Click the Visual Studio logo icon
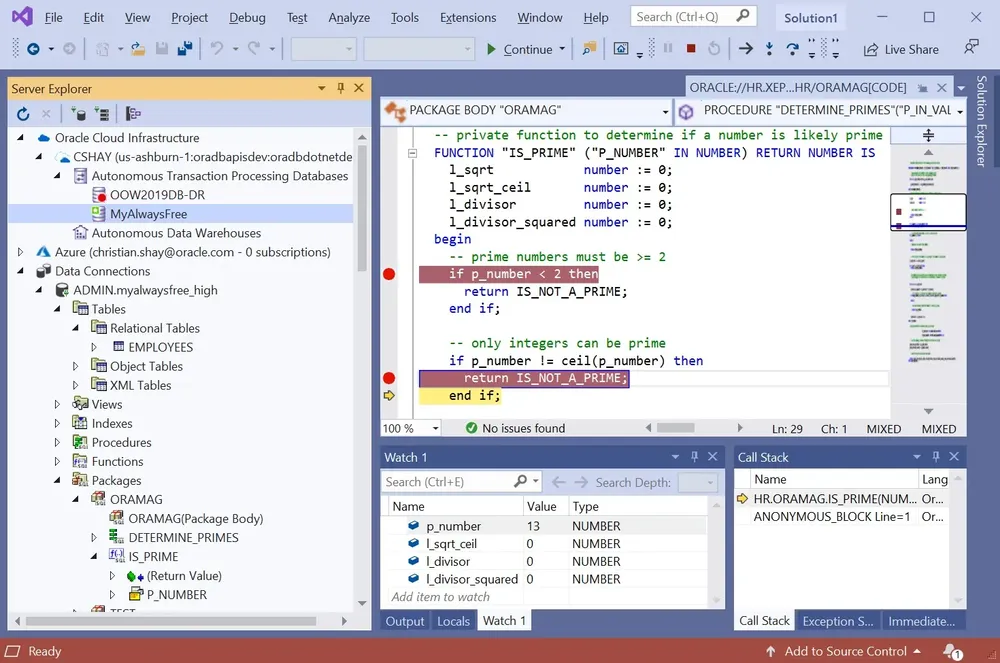1000x663 pixels. click(22, 16)
